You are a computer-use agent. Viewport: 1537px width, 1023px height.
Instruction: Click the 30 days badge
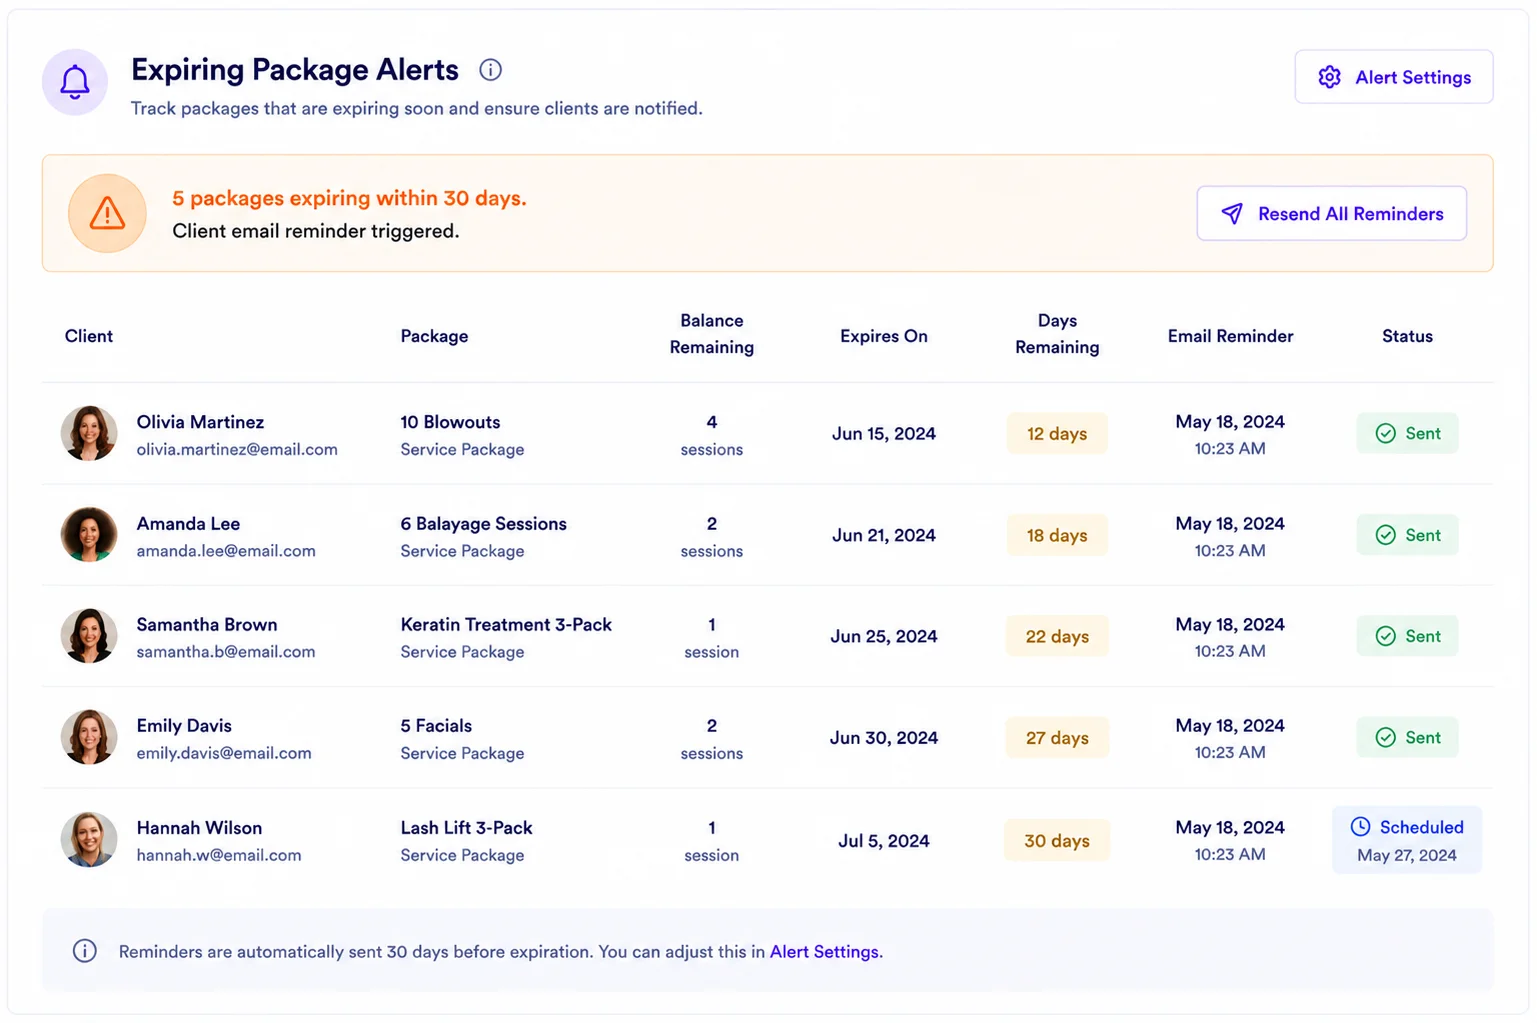click(x=1057, y=840)
